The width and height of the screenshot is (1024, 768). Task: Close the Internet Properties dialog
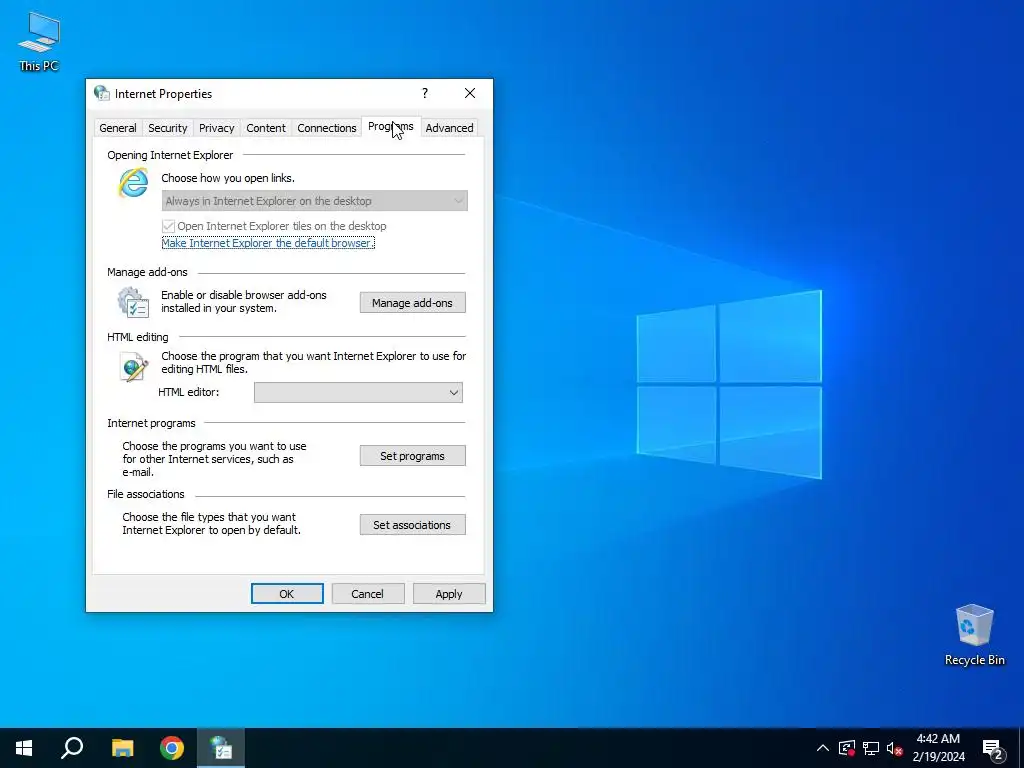coord(470,93)
